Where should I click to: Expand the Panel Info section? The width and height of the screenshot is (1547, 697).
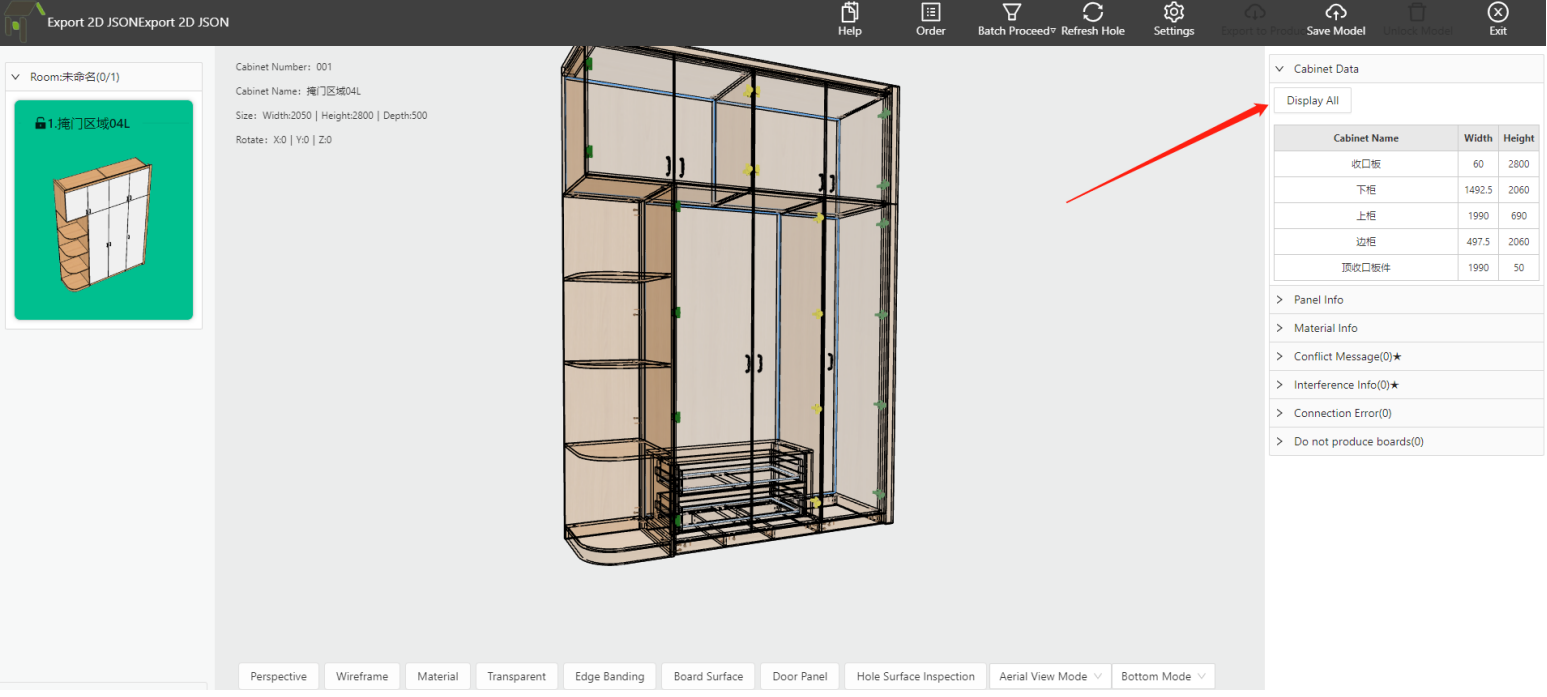tap(1318, 300)
